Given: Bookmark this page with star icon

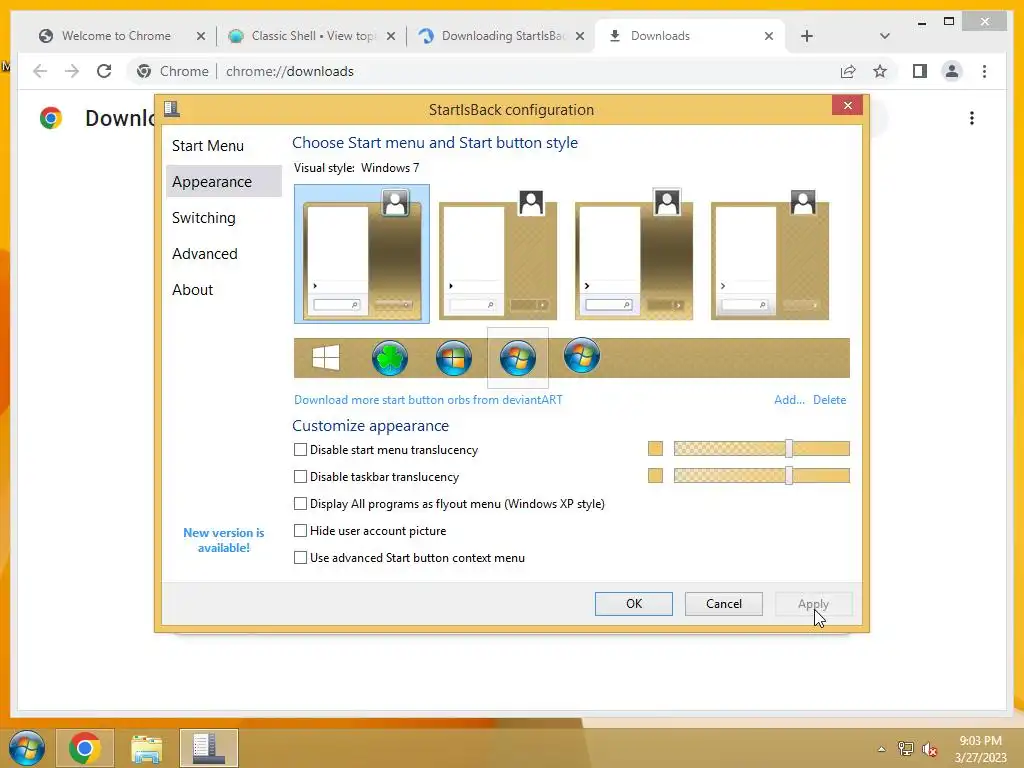Looking at the screenshot, I should click(880, 71).
